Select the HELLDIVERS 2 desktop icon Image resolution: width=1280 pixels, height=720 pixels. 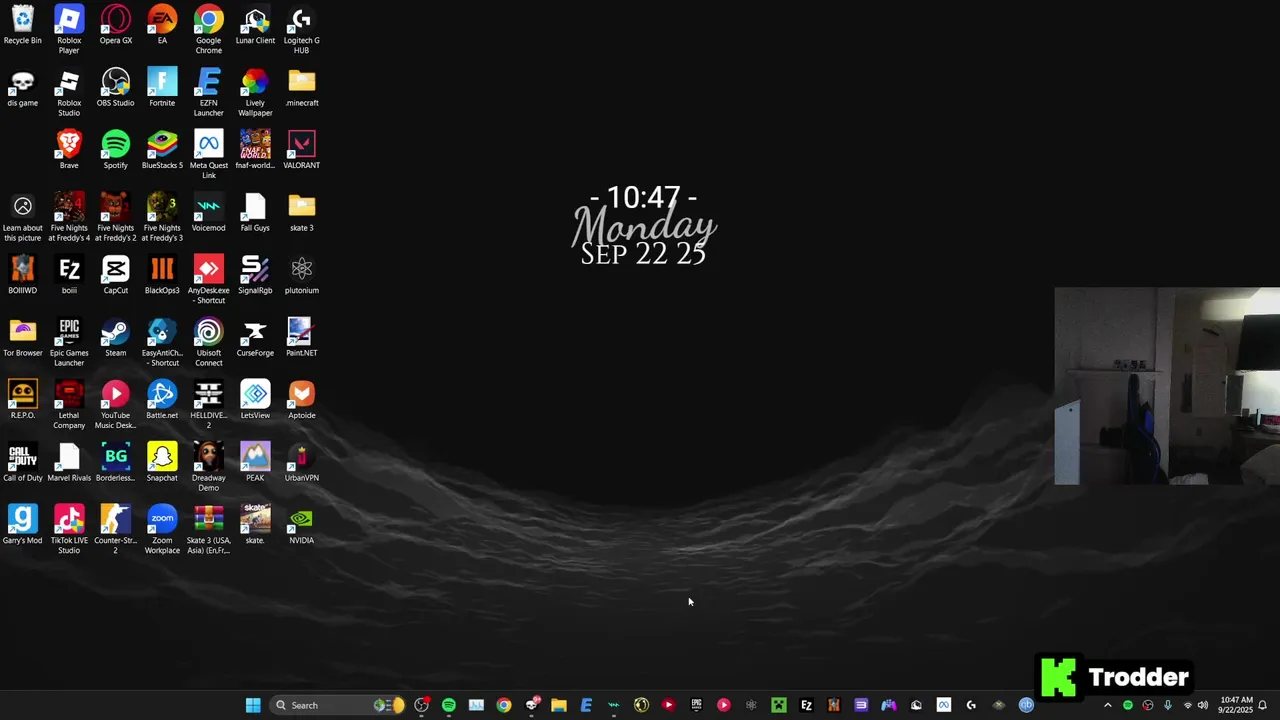208,405
